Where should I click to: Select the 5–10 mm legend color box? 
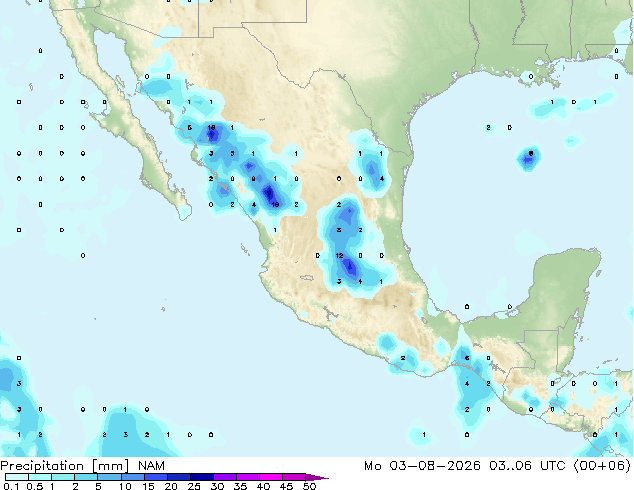[x=109, y=477]
